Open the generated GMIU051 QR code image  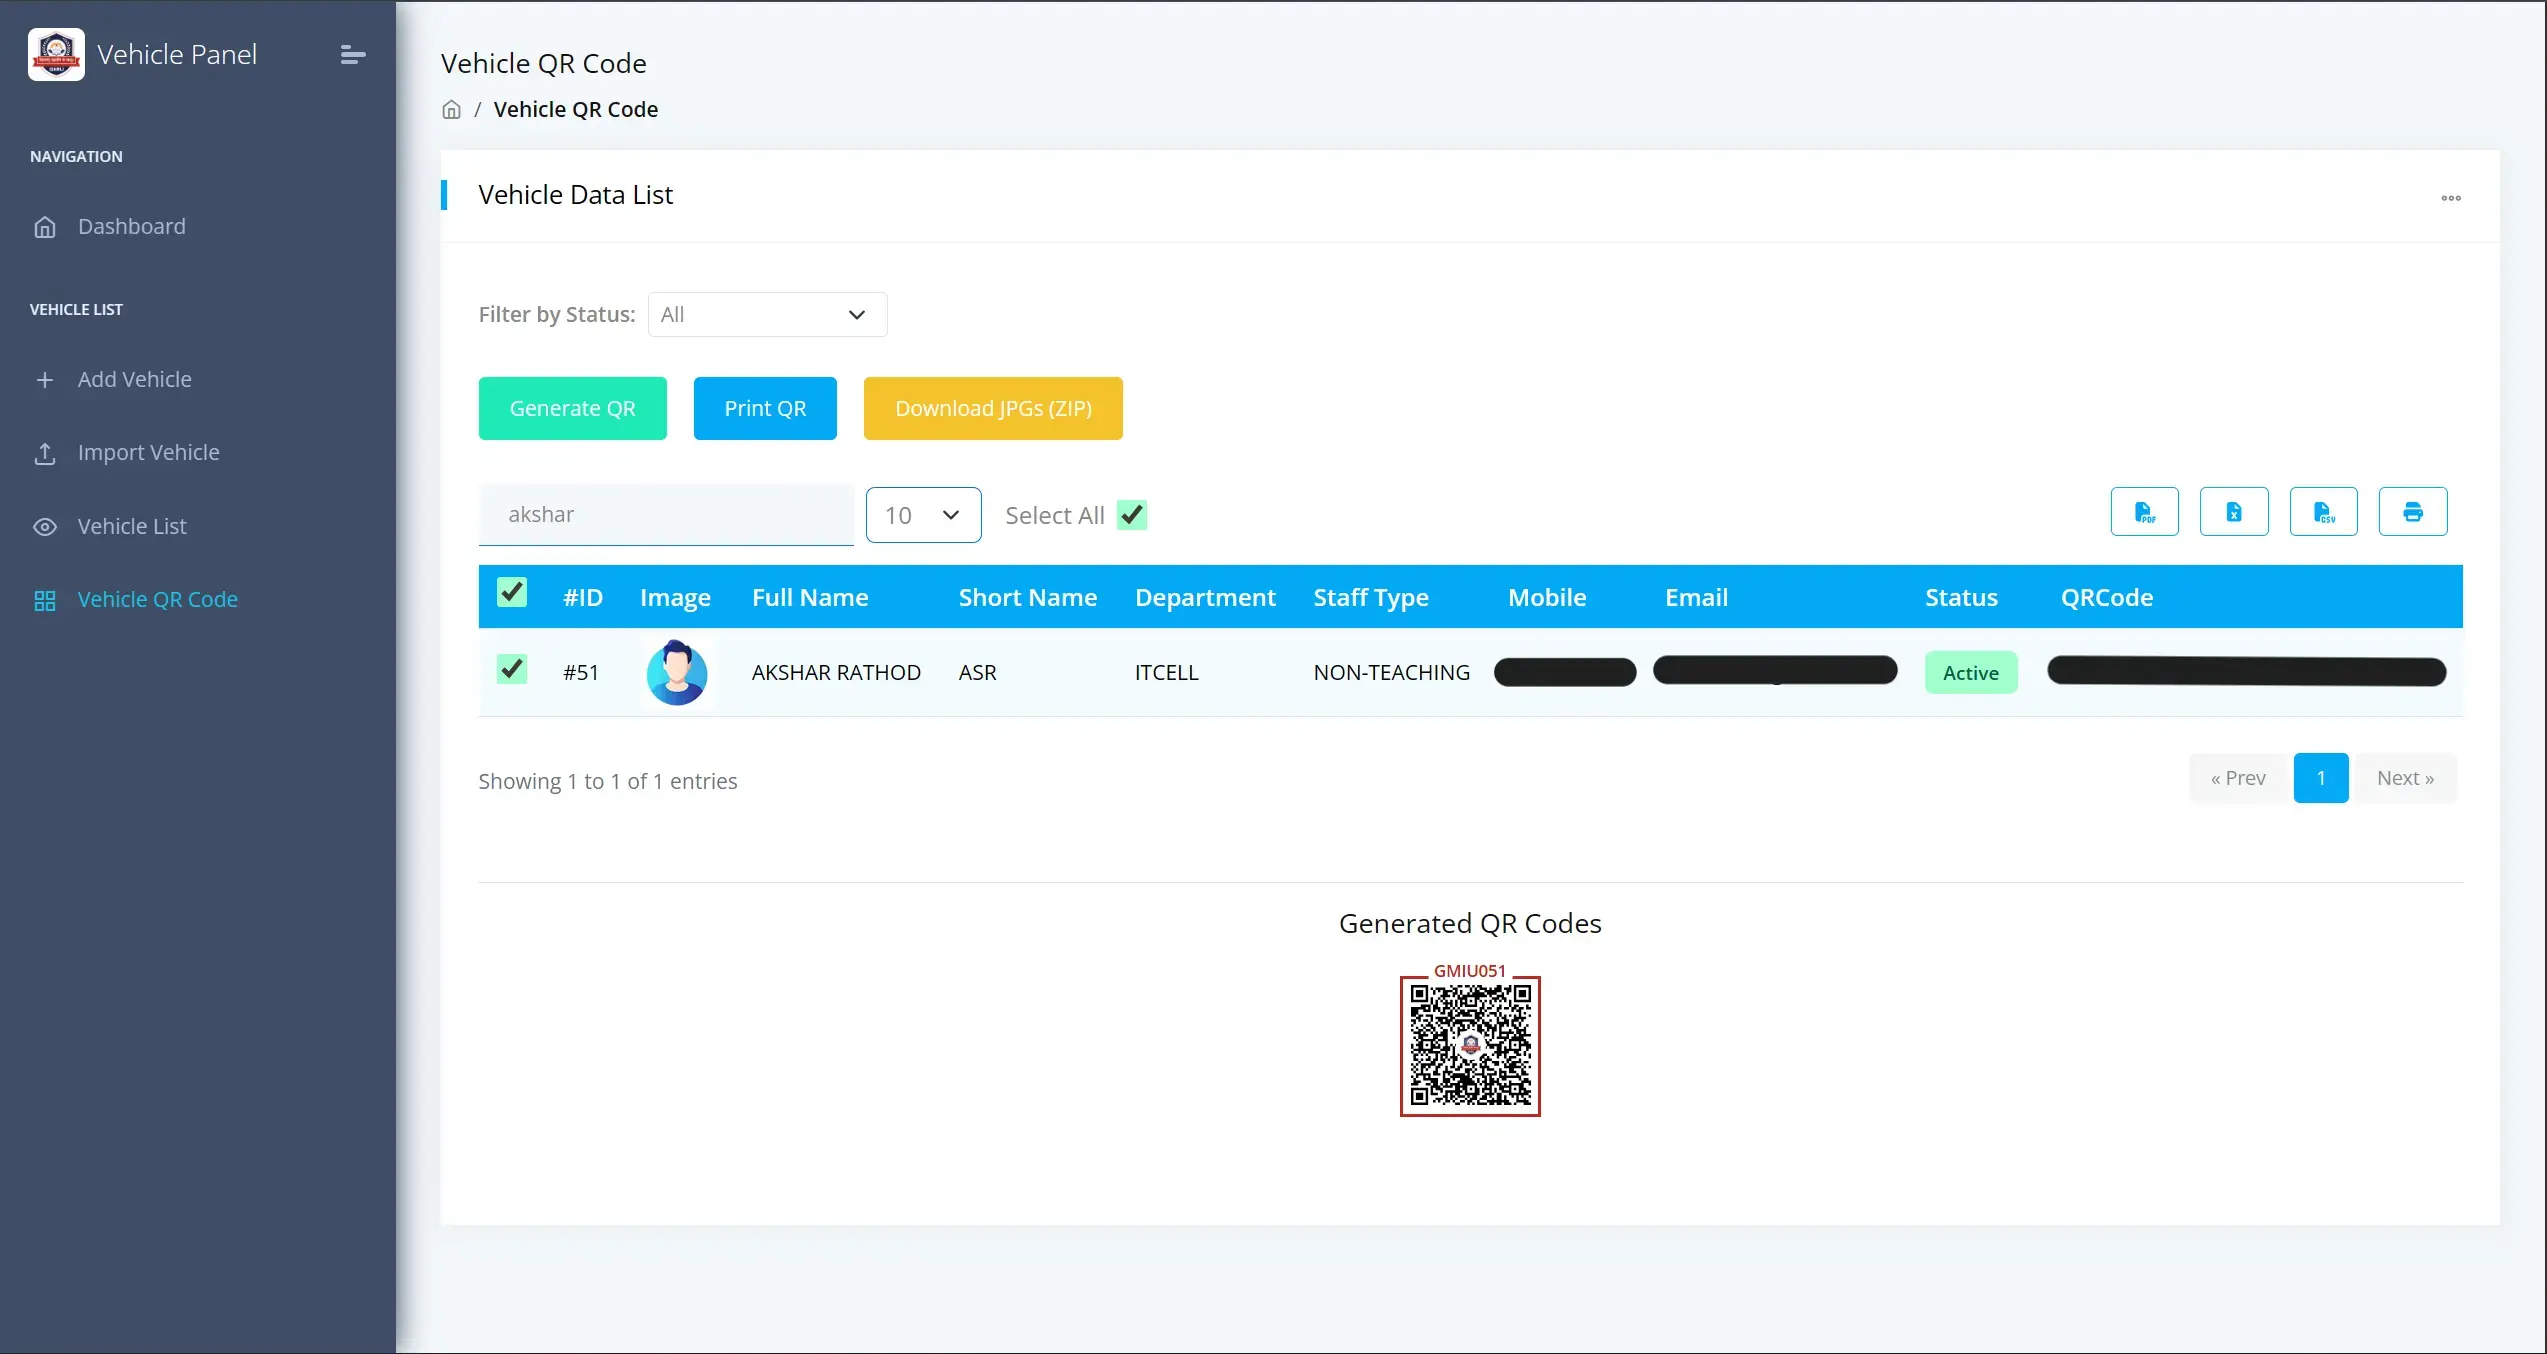point(1470,1046)
